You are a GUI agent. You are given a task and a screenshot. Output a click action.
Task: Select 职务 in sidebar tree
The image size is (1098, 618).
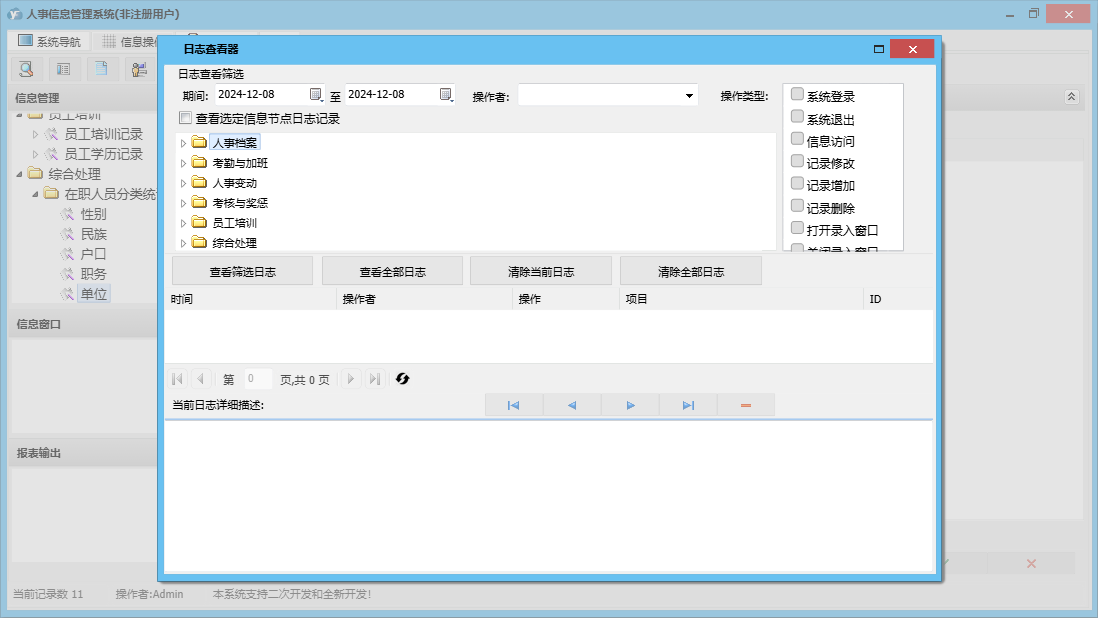point(94,274)
